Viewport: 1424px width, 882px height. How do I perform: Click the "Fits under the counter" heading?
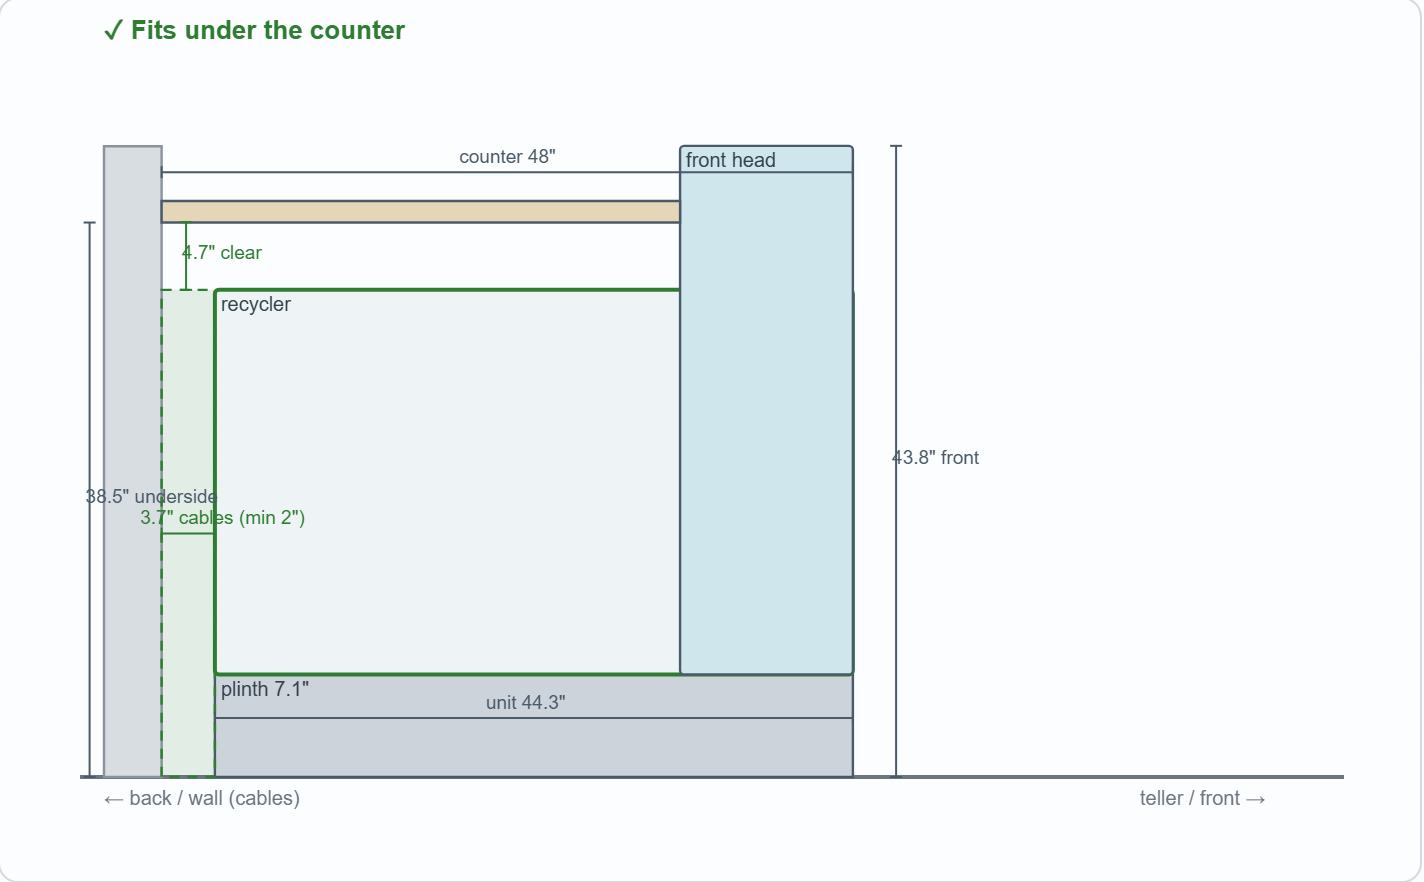[254, 31]
